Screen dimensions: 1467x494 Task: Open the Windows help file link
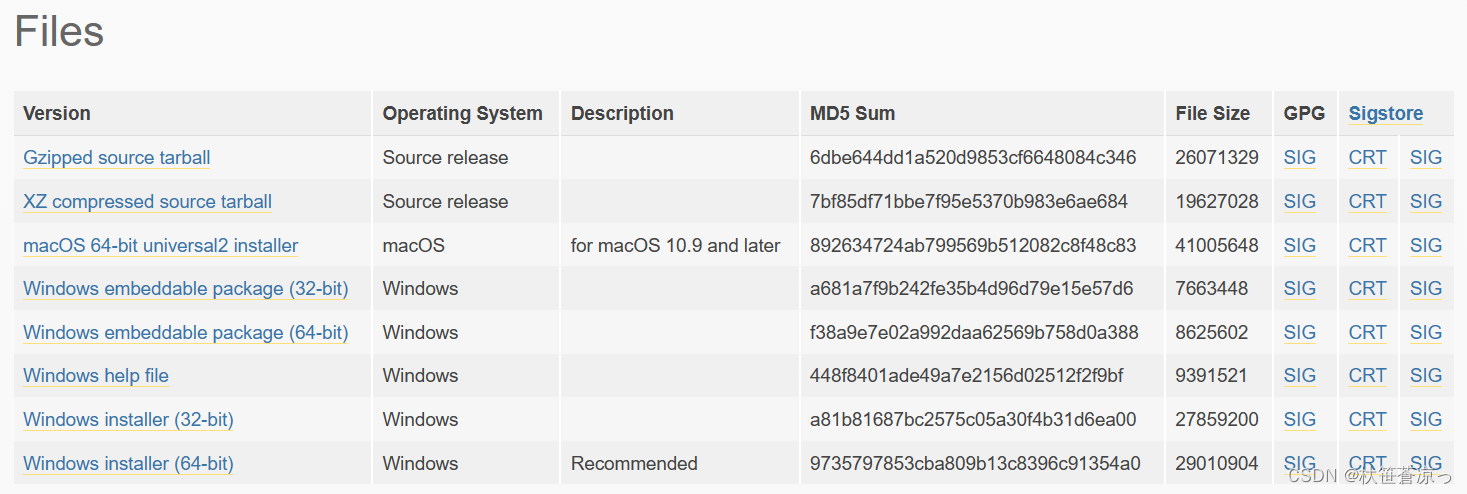pos(96,376)
